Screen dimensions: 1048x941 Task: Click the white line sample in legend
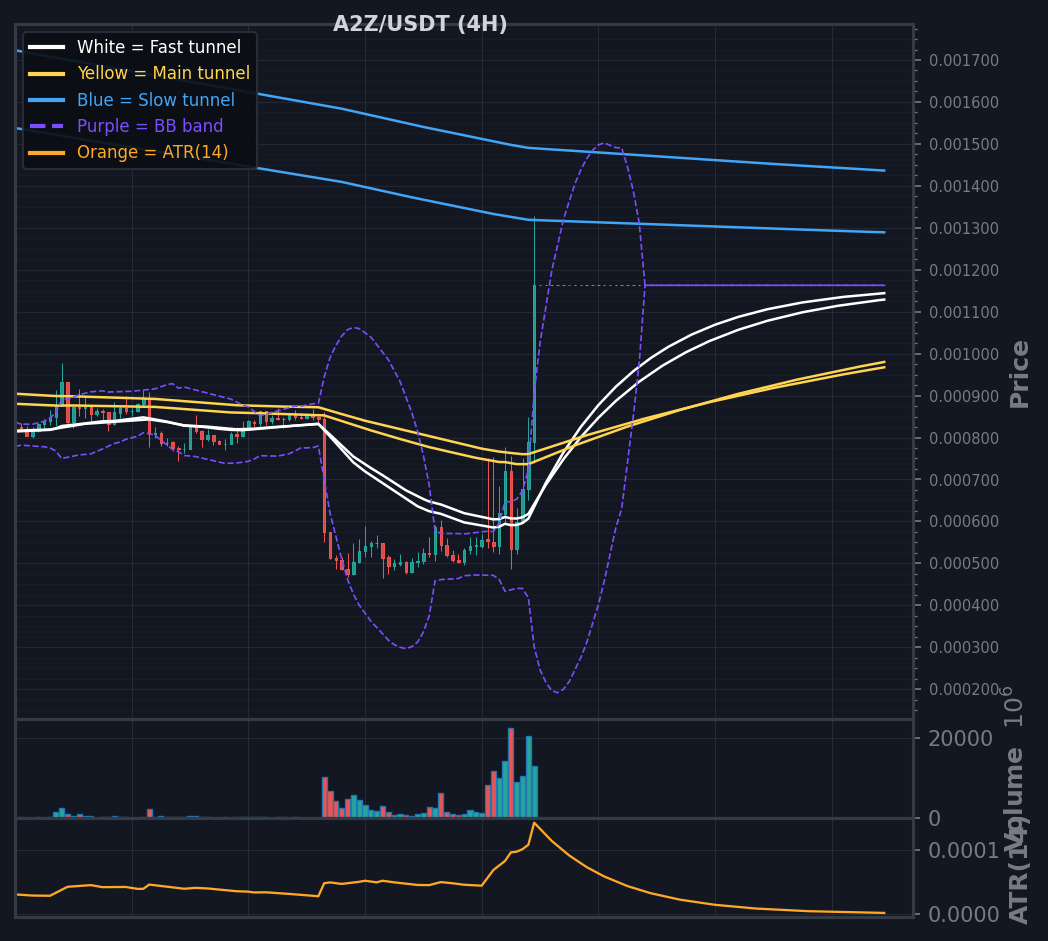click(x=47, y=47)
